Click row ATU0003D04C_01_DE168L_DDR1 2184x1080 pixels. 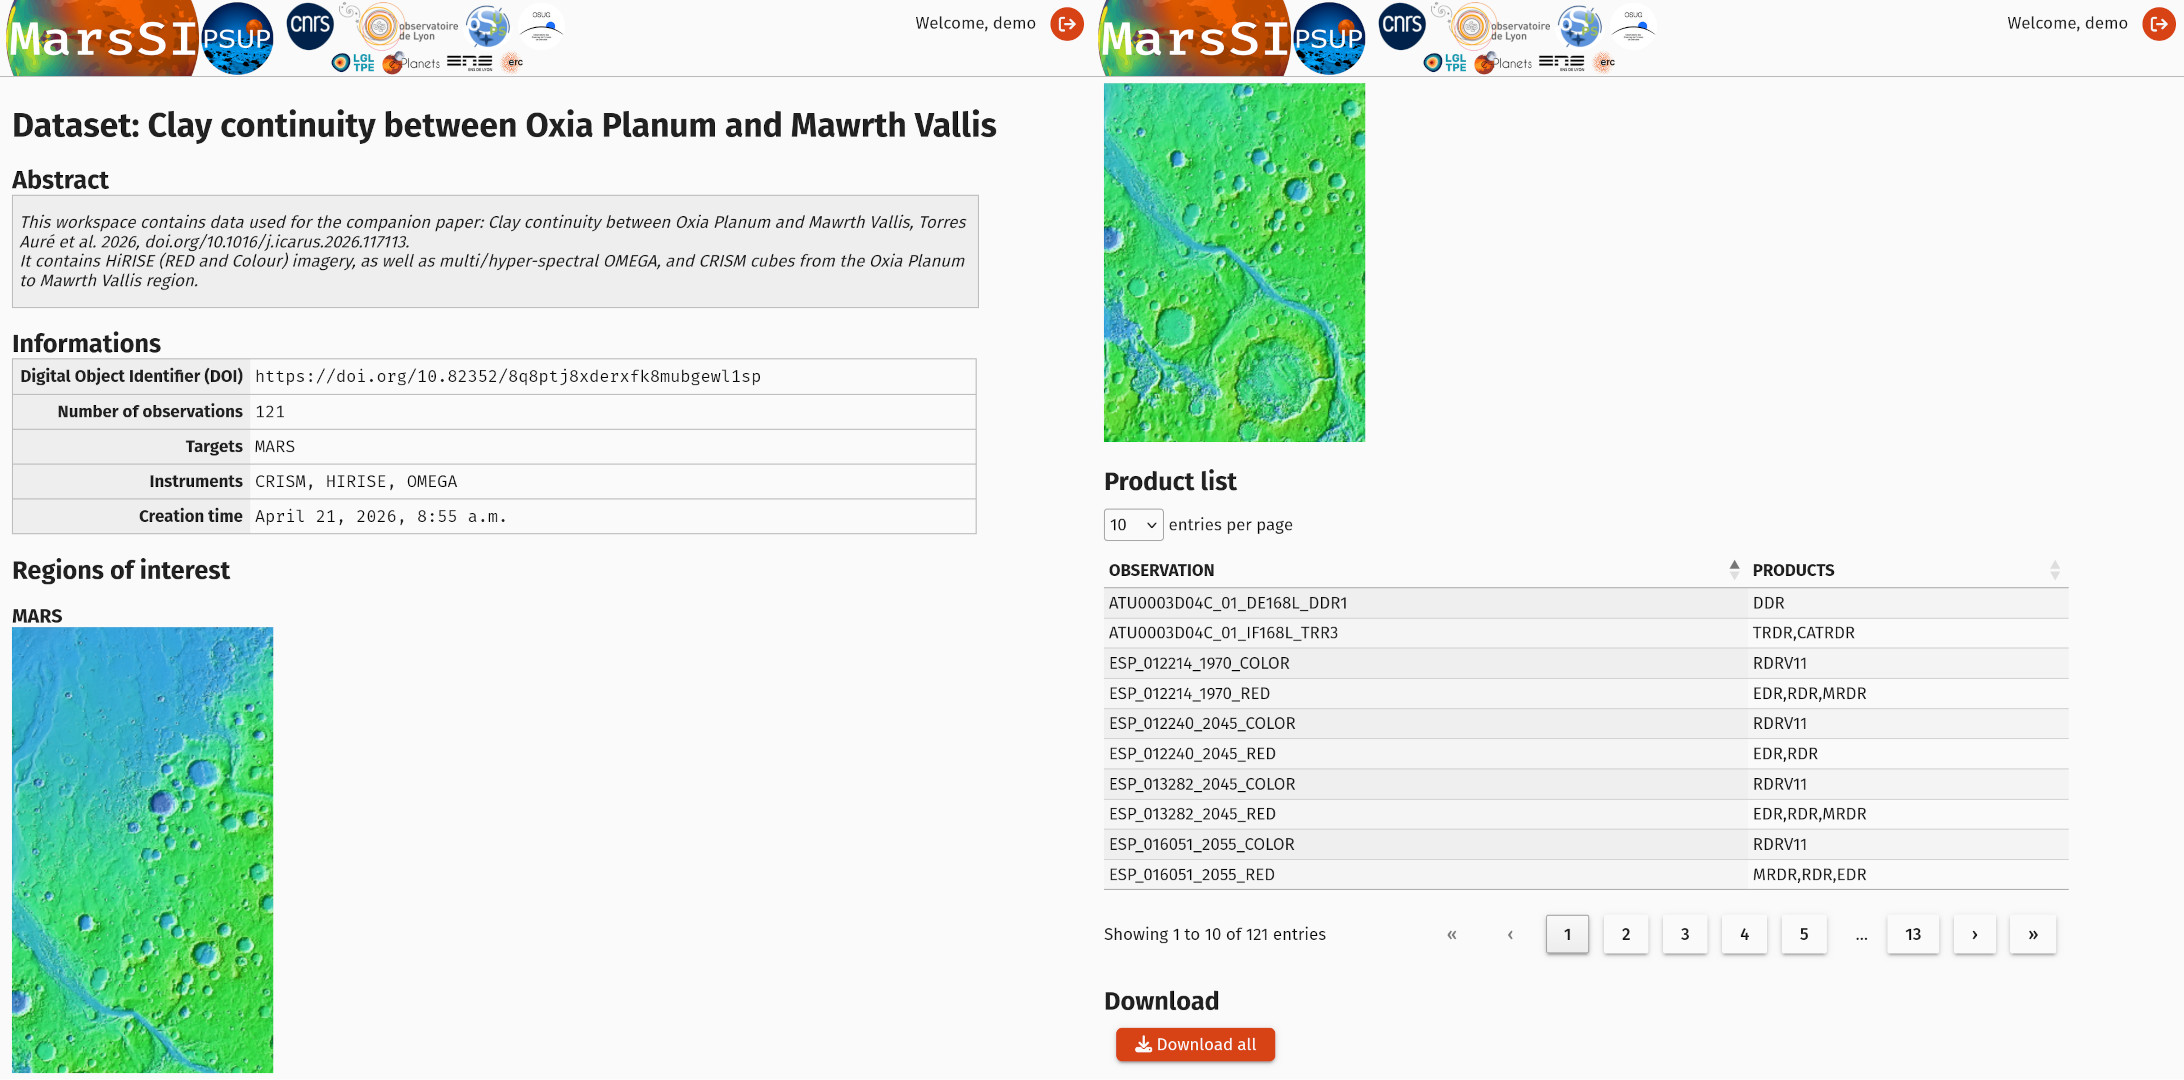pyautogui.click(x=1586, y=603)
